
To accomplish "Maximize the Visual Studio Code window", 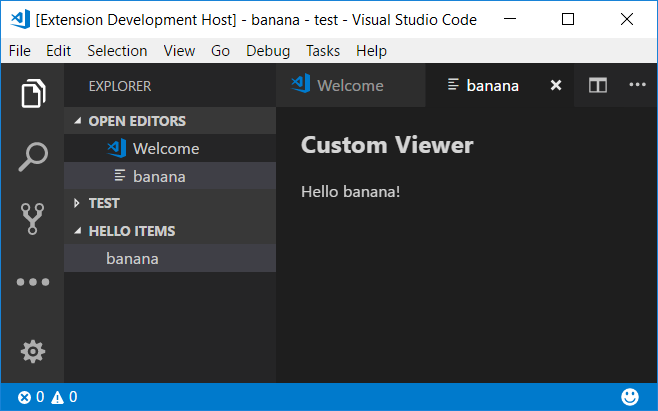I will click(568, 19).
